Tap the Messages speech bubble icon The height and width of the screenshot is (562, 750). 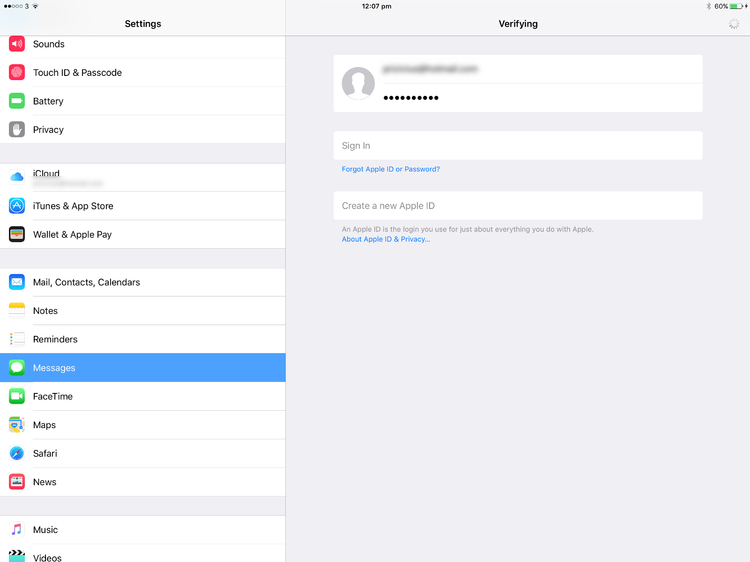point(17,368)
